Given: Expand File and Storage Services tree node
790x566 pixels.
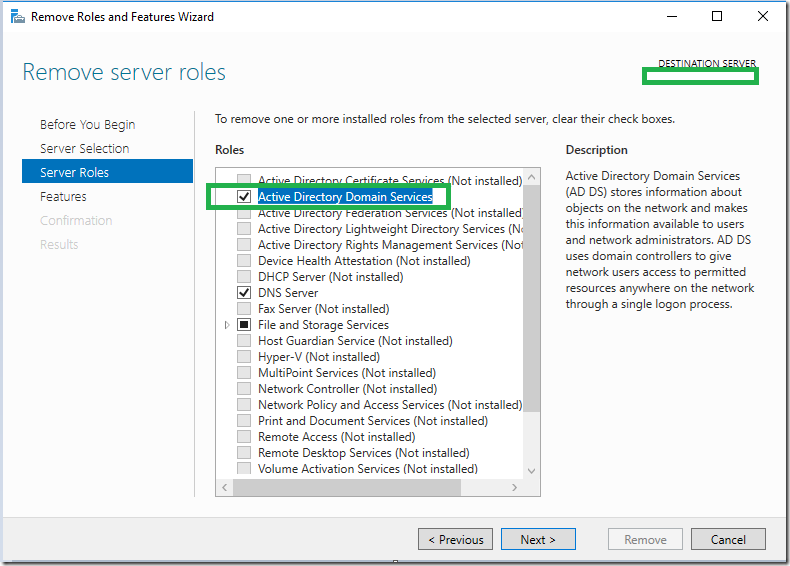Looking at the screenshot, I should point(227,325).
